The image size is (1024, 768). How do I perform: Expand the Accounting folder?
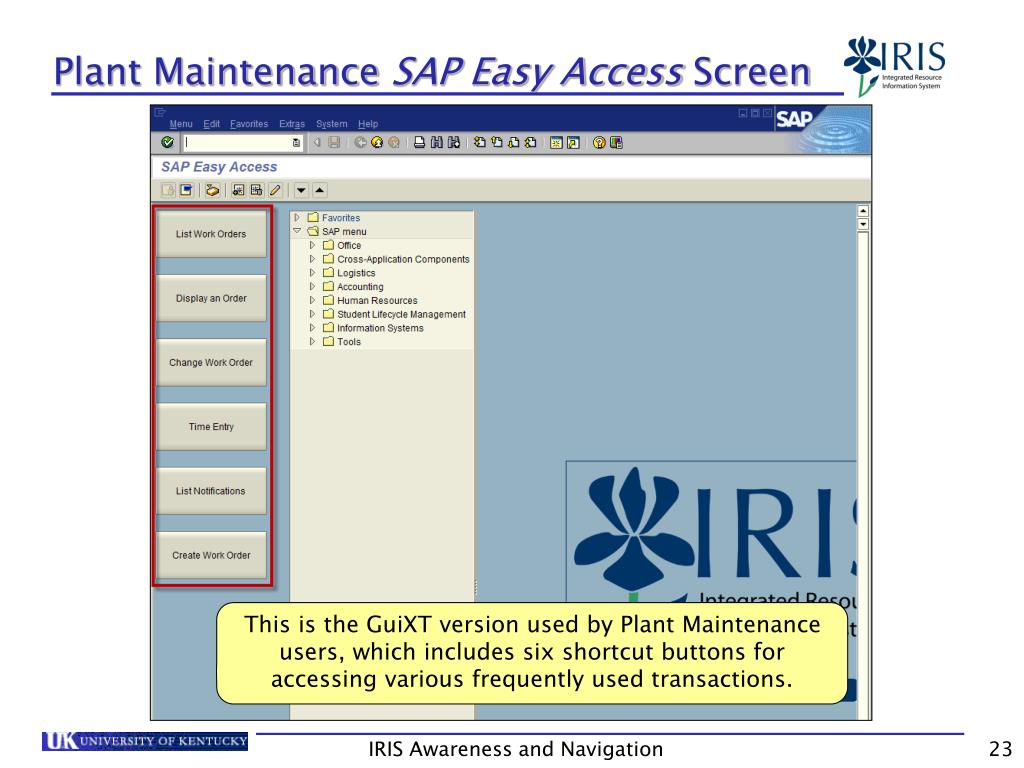312,287
